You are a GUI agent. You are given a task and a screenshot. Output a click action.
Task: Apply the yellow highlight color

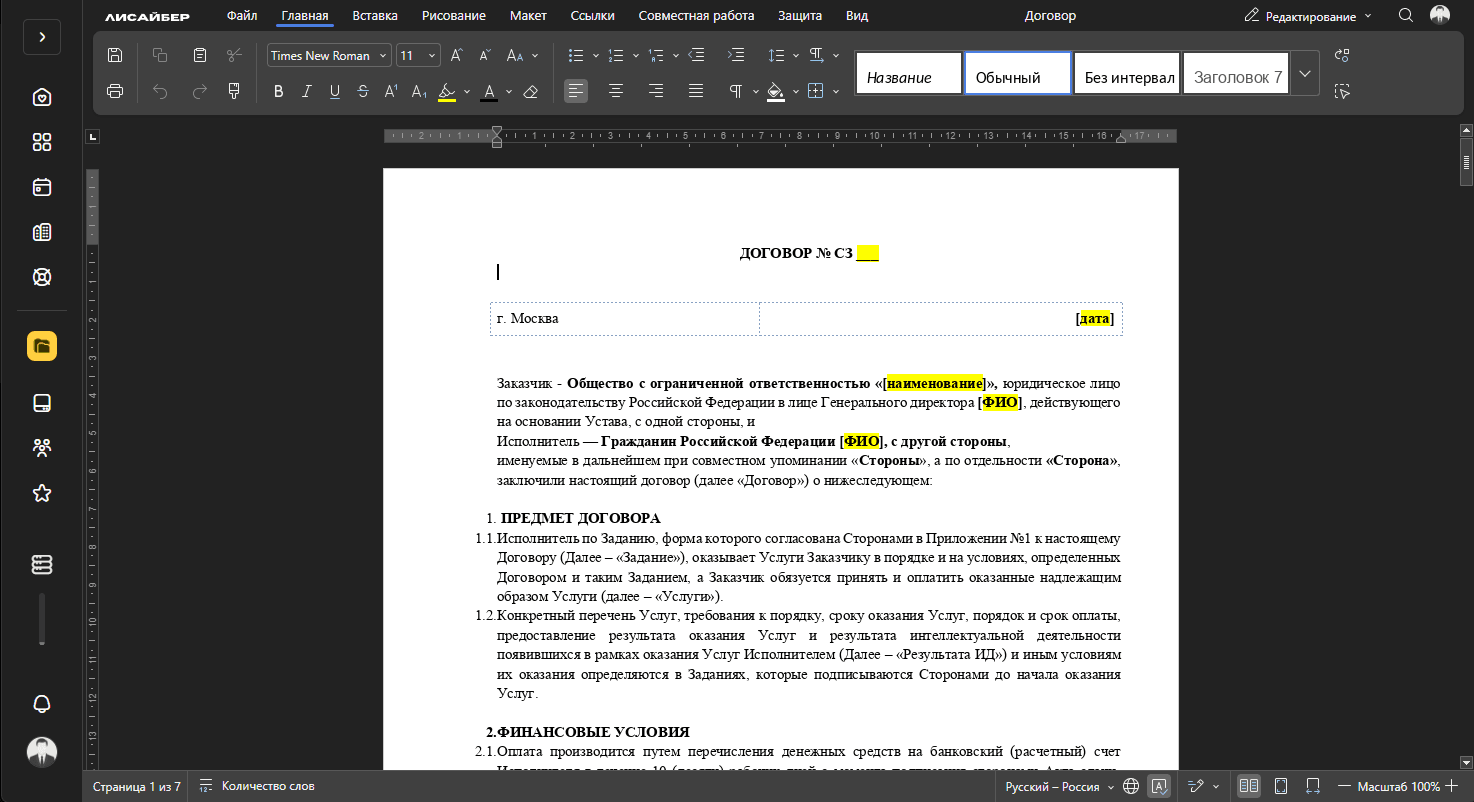[446, 91]
